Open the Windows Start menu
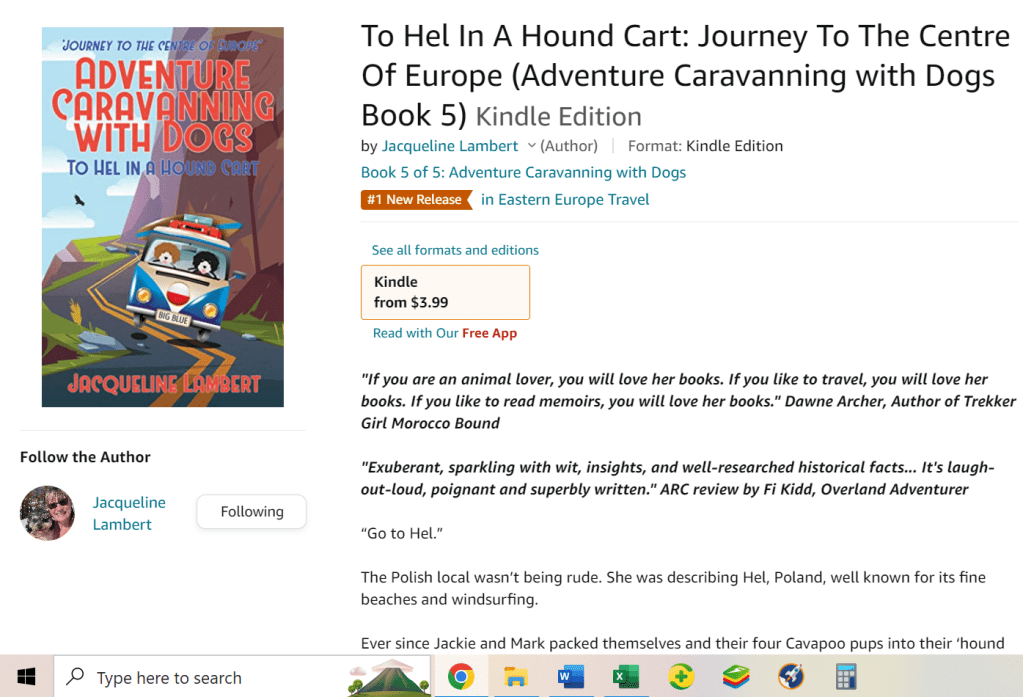Viewport: 1023px width, 697px height. [x=26, y=677]
